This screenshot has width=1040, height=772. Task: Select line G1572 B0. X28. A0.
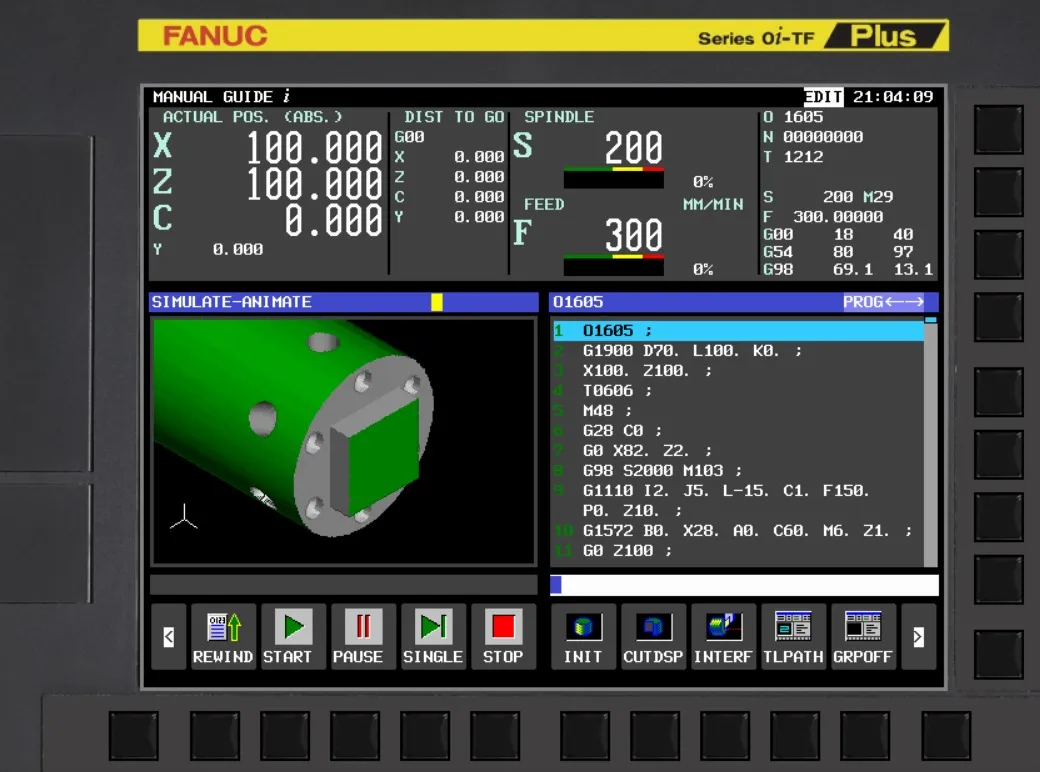coord(738,531)
